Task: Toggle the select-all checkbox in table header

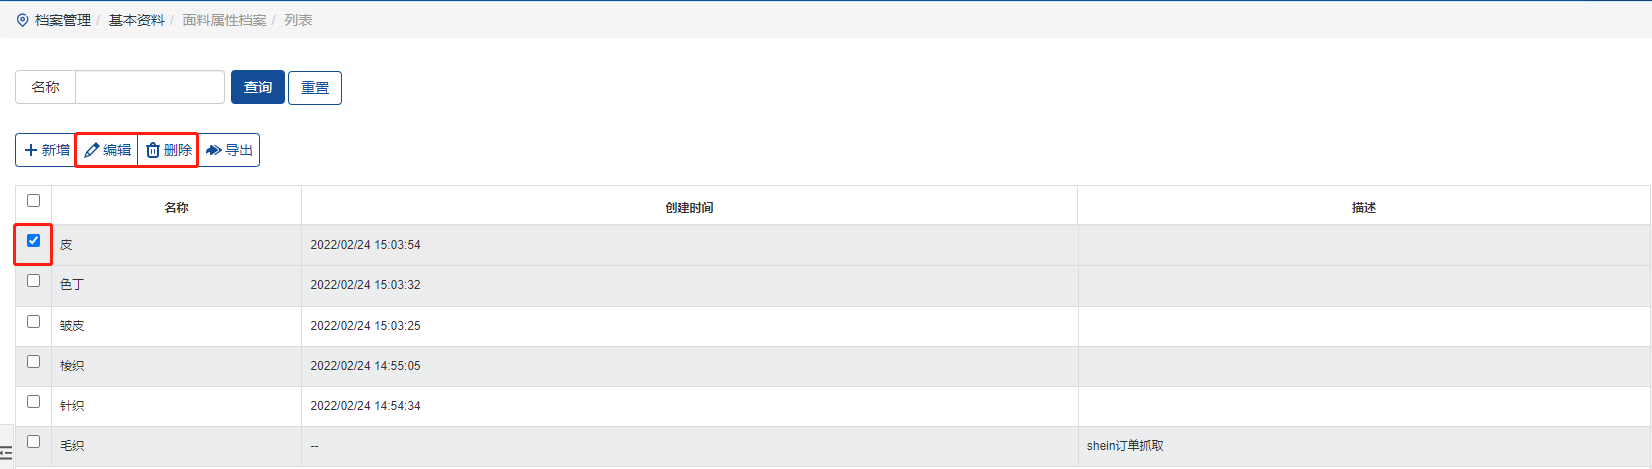Action: (33, 200)
